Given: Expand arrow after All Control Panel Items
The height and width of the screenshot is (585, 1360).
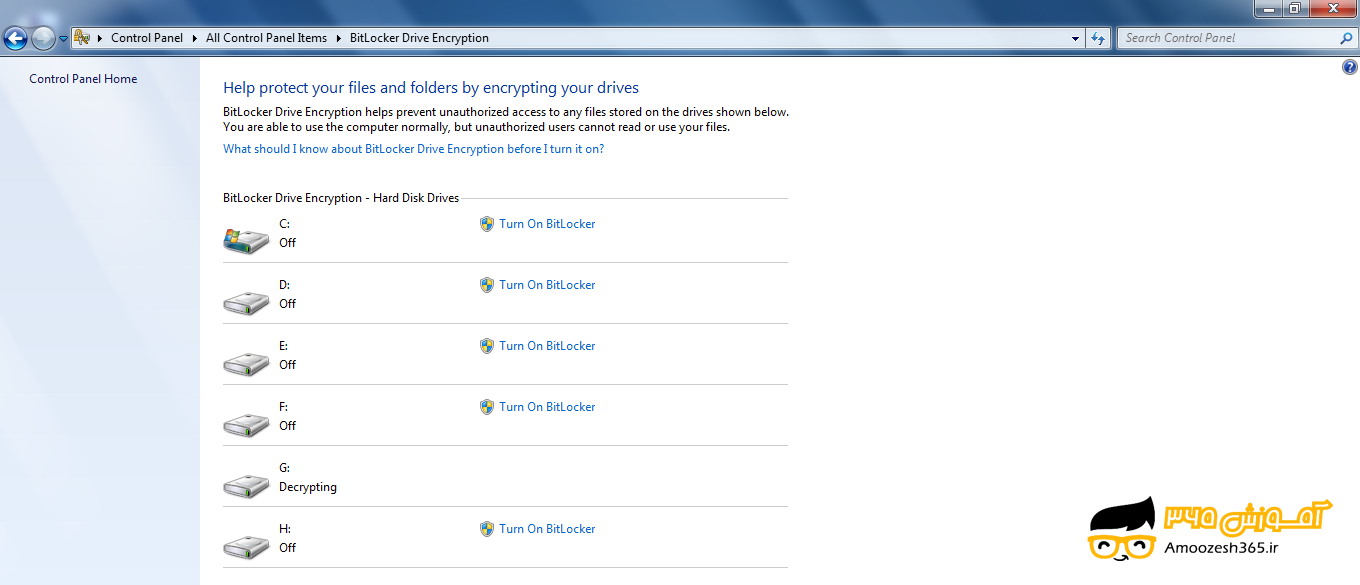Looking at the screenshot, I should coord(339,38).
